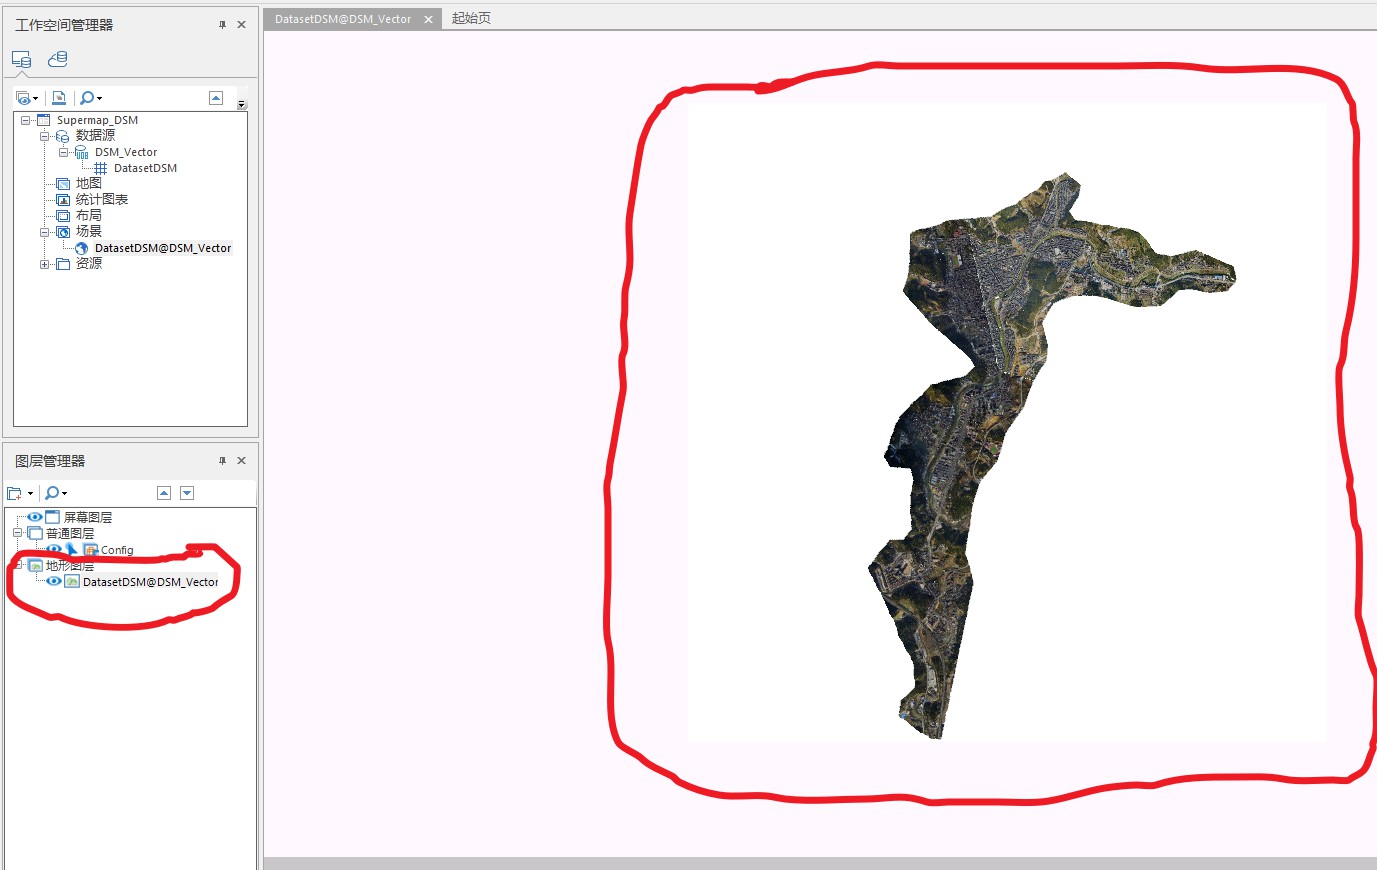1377x870 pixels.
Task: Open dropdown beside the add layer folder icon
Action: click(x=30, y=493)
